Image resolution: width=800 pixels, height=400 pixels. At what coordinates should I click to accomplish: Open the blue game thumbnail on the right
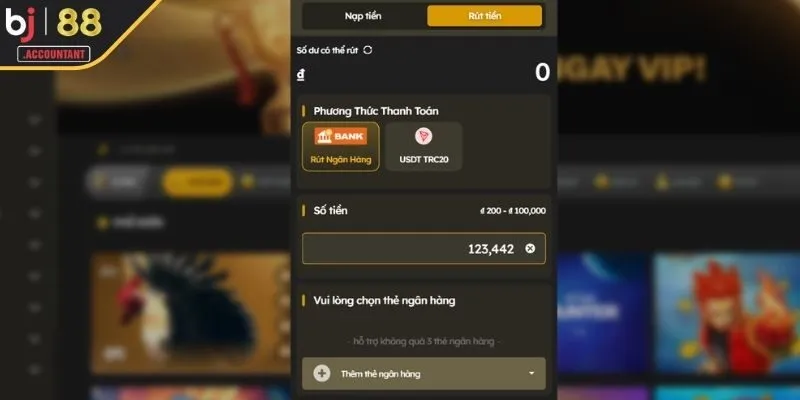602,314
